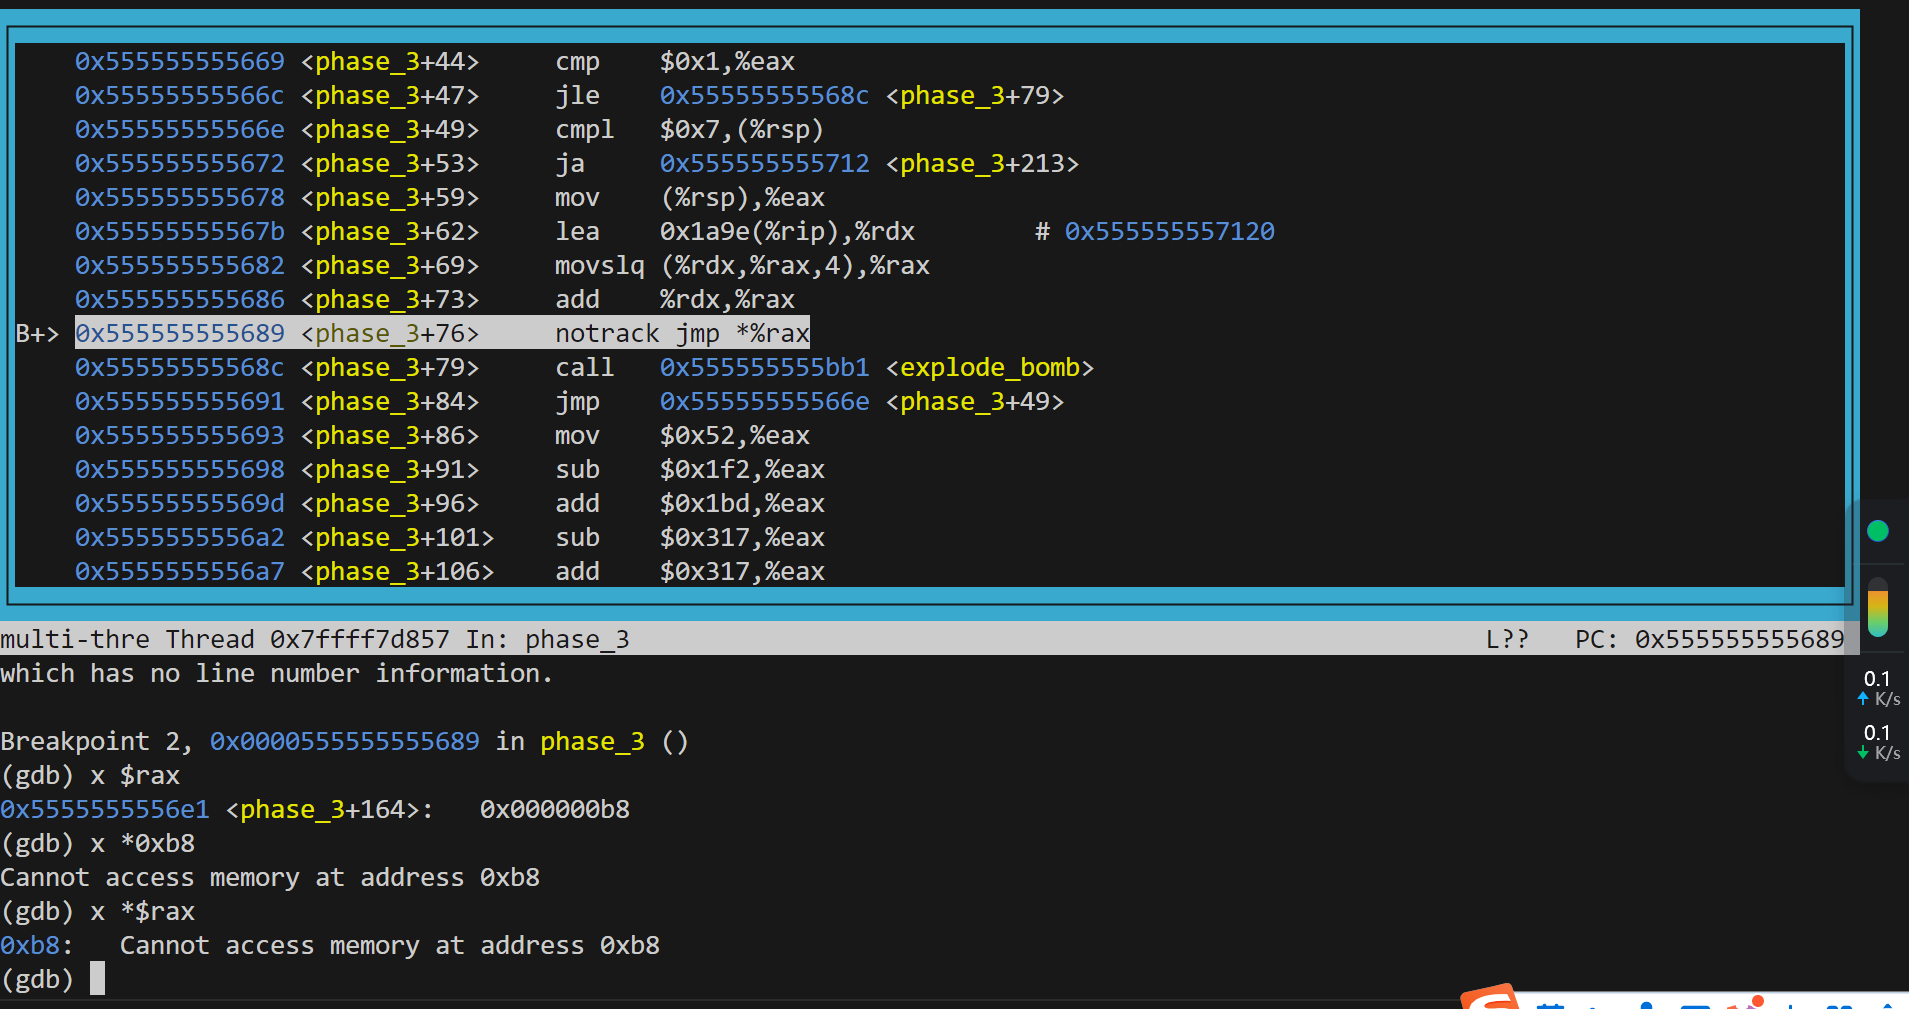Click the 0xb8 address label in output
1909x1009 pixels.
click(x=30, y=946)
